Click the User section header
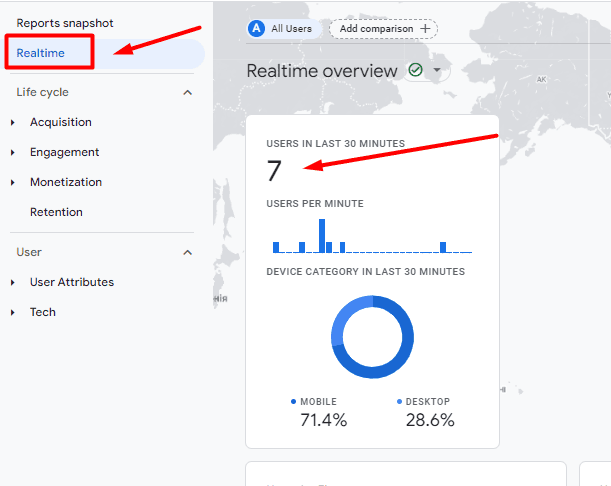Image resolution: width=611 pixels, height=486 pixels. coord(29,252)
